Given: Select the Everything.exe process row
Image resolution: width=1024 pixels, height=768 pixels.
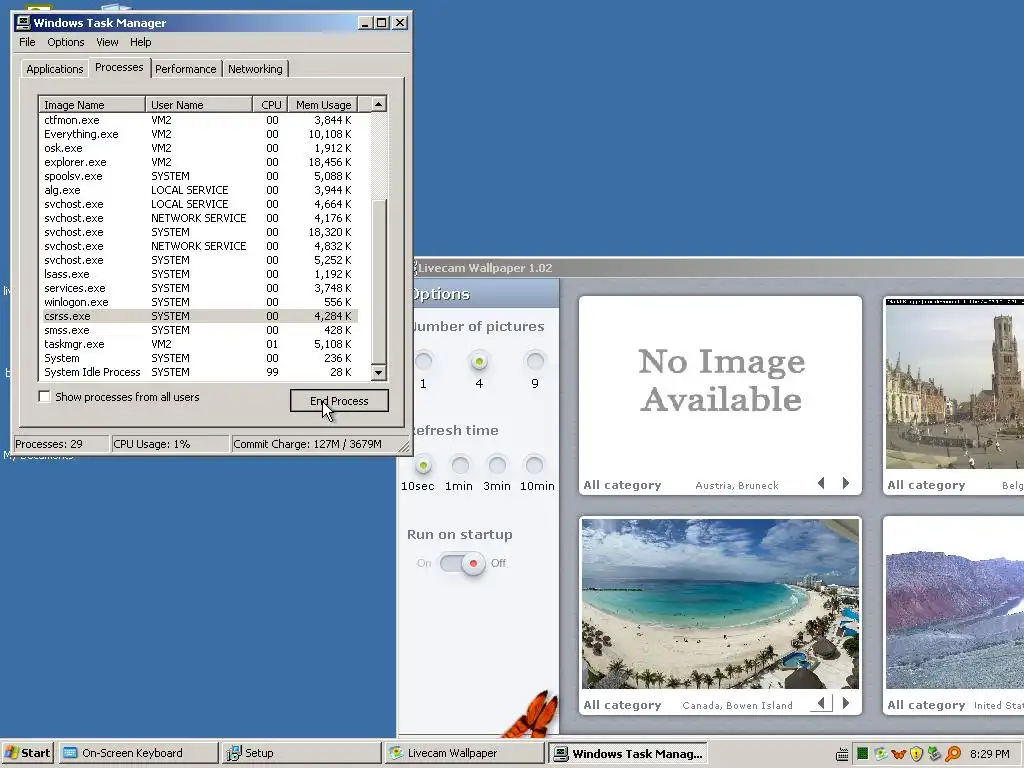Looking at the screenshot, I should (199, 134).
